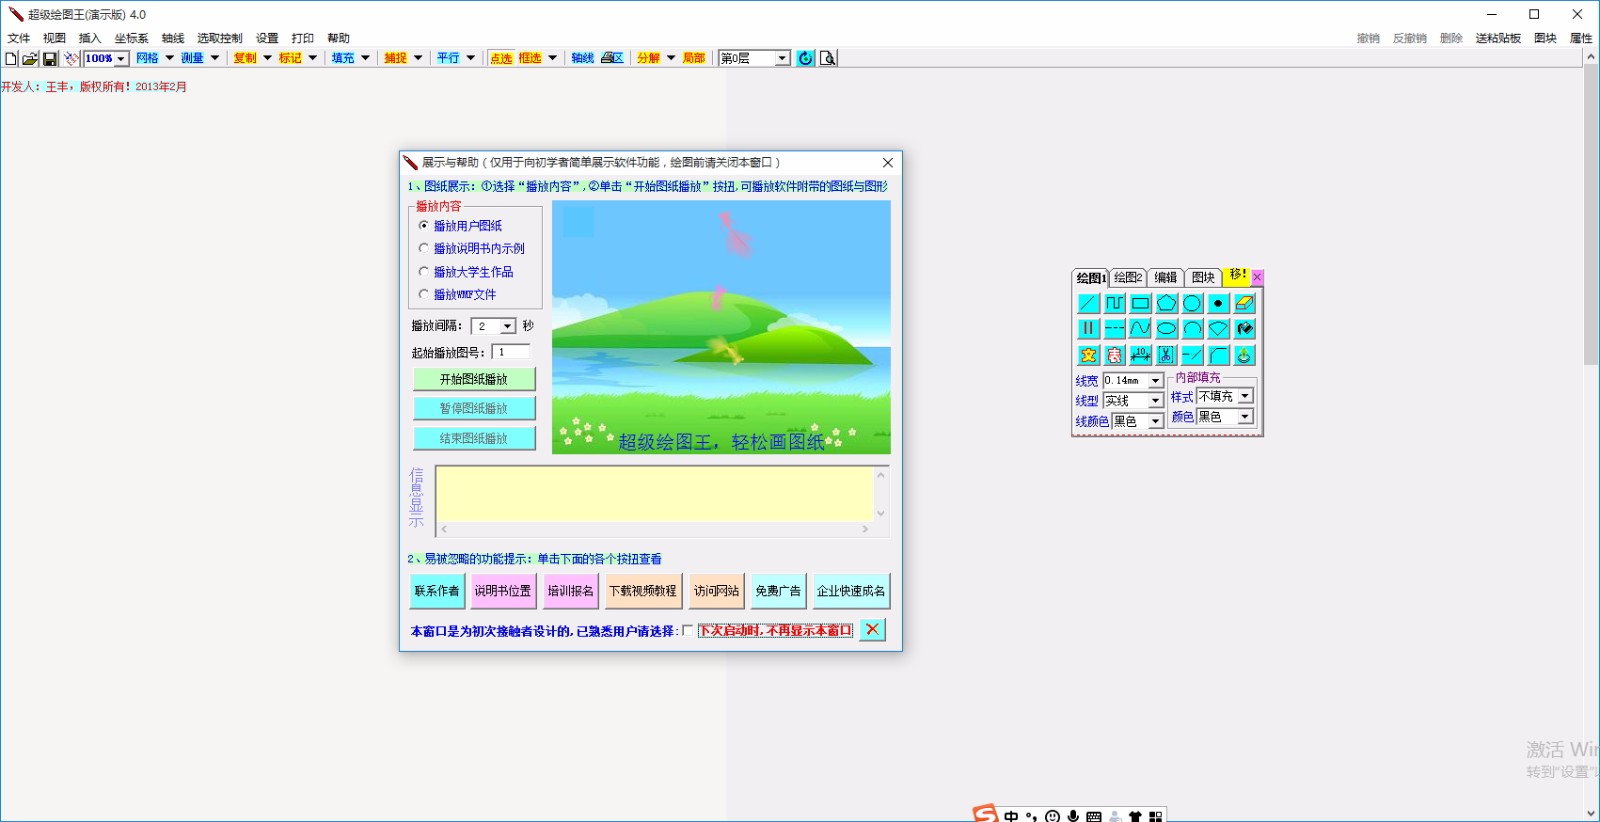Viewport: 1600px width, 822px height.
Task: Select the text (文) tool
Action: click(x=1088, y=355)
